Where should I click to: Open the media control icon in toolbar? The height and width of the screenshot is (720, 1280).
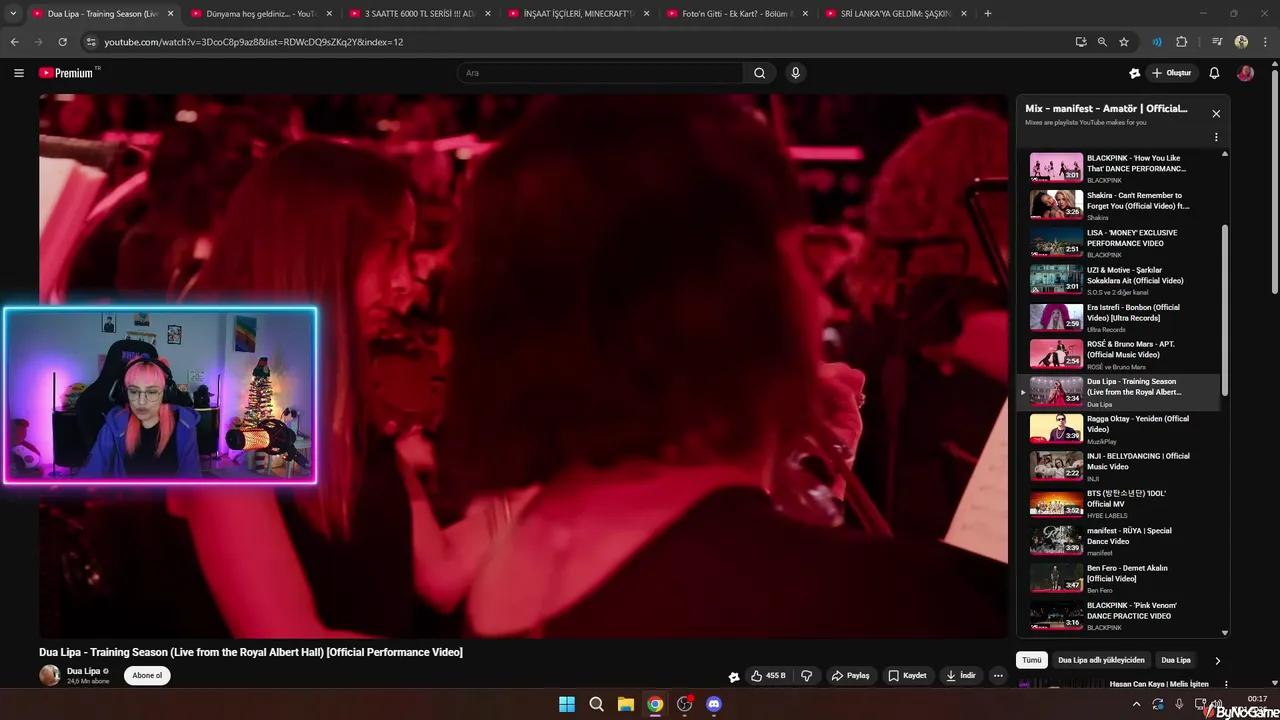[1217, 42]
